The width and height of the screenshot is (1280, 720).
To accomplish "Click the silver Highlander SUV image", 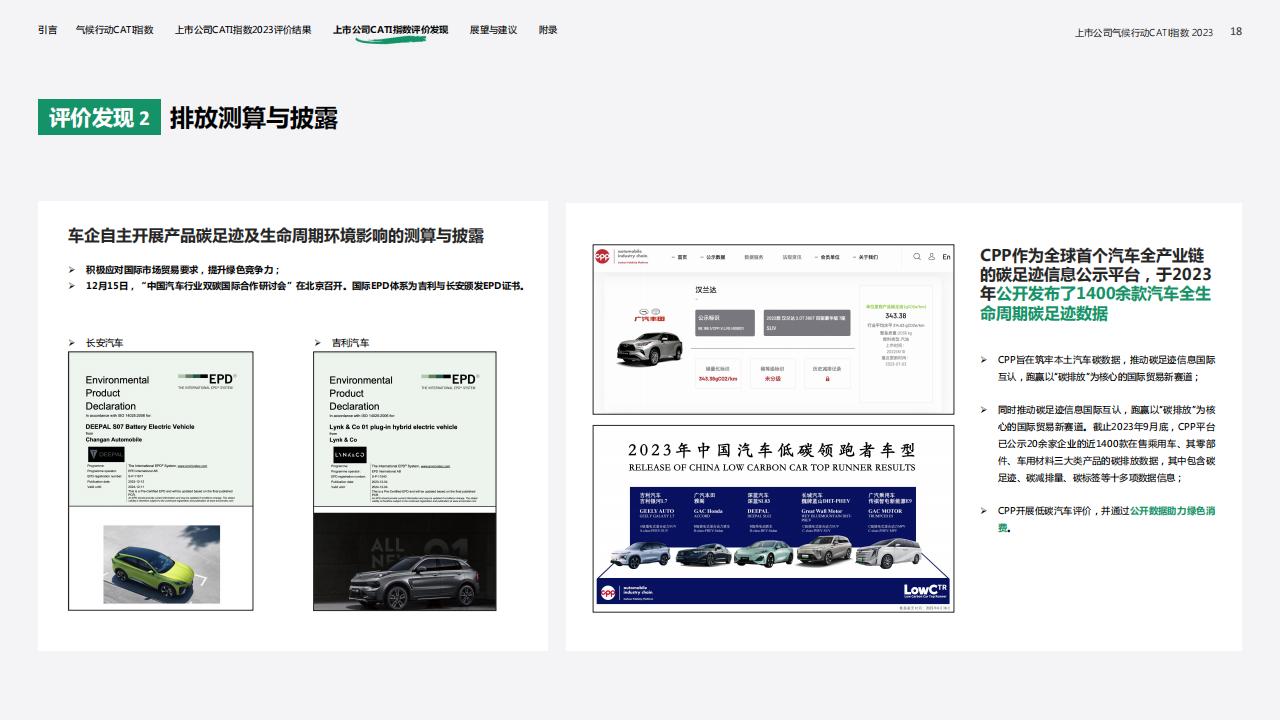I will point(650,348).
